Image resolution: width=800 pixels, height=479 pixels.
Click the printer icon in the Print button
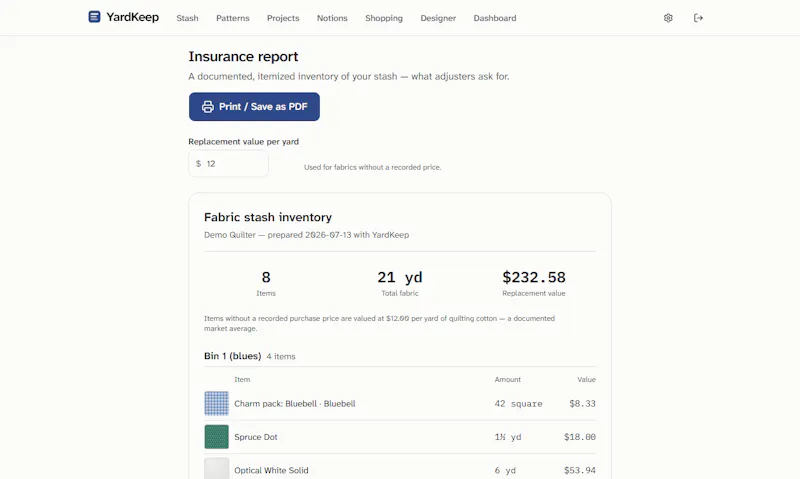coord(208,107)
